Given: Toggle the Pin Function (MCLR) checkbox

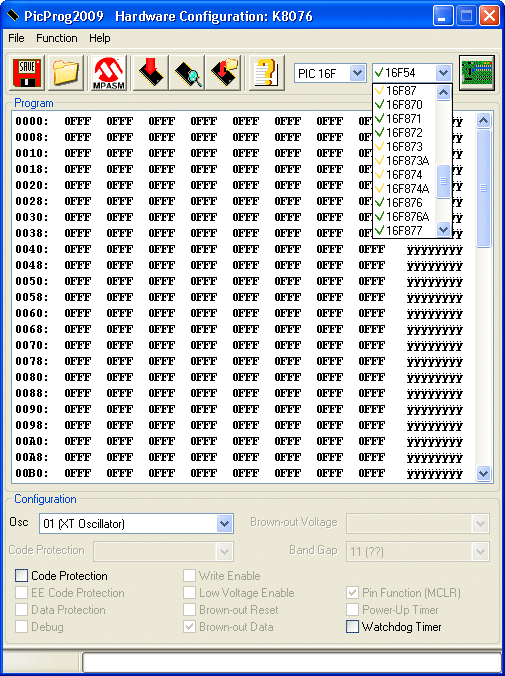Looking at the screenshot, I should (x=352, y=593).
